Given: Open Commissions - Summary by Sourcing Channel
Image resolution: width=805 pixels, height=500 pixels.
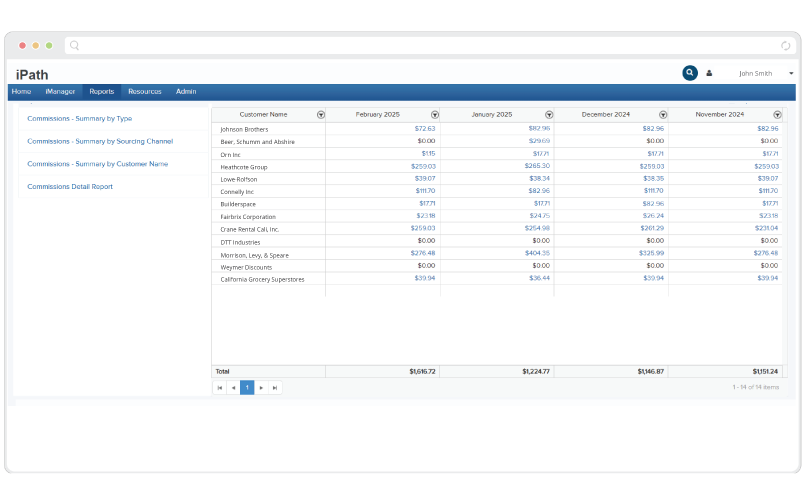Looking at the screenshot, I should click(x=100, y=141).
